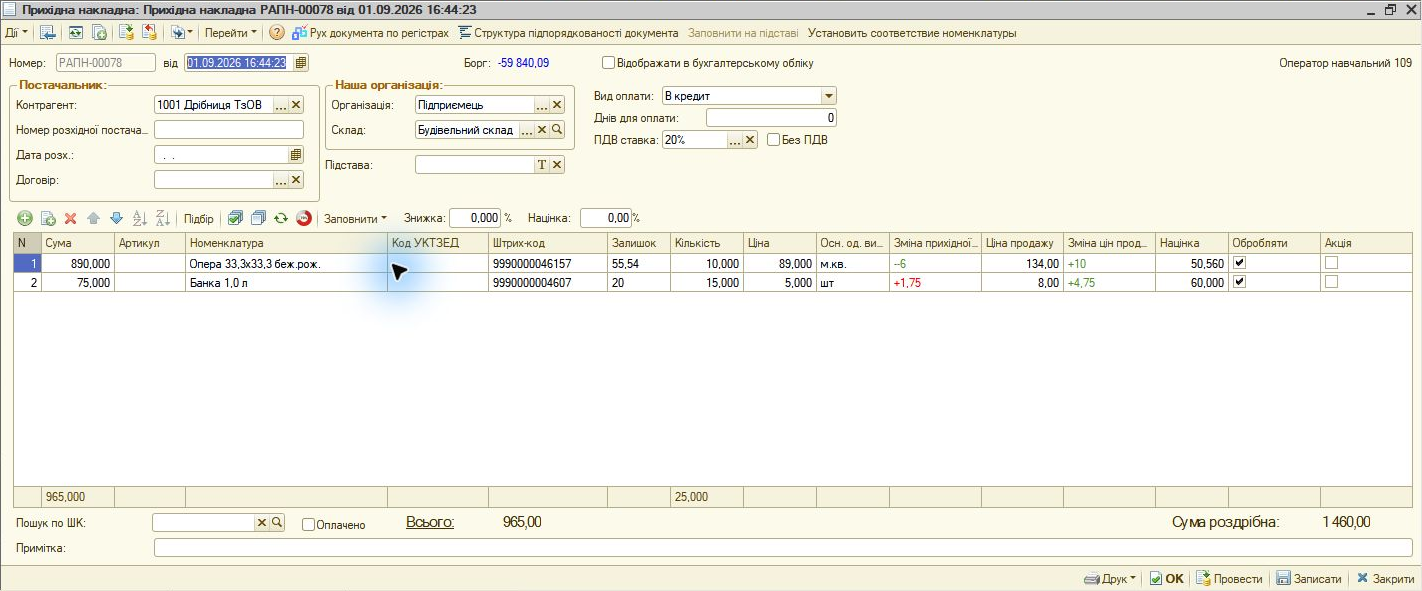Click the Підбір button

pos(198,218)
